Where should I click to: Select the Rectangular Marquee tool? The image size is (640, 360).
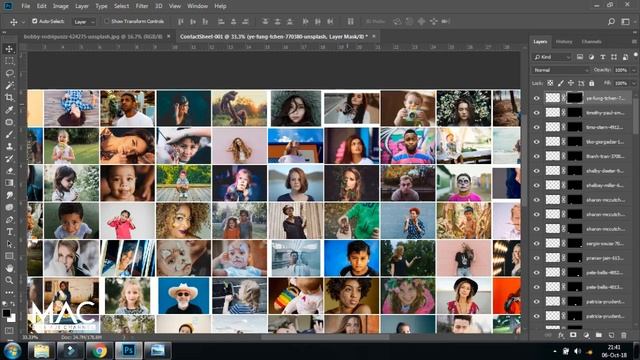(9, 61)
